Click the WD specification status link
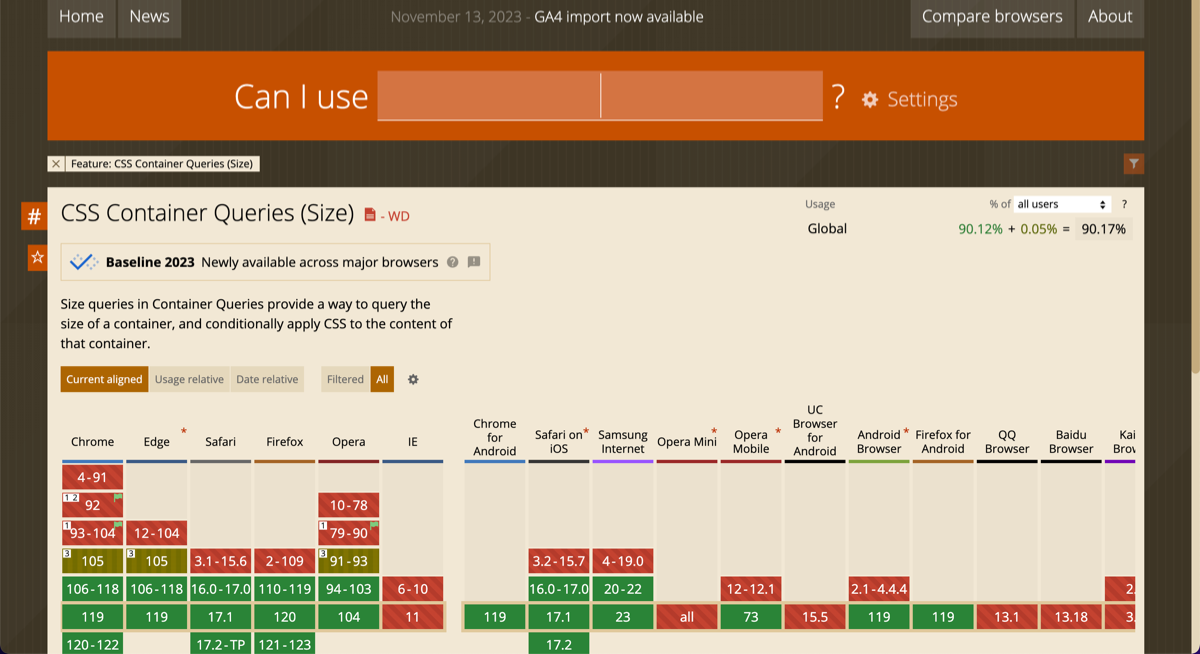The width and height of the screenshot is (1200, 654). 398,214
